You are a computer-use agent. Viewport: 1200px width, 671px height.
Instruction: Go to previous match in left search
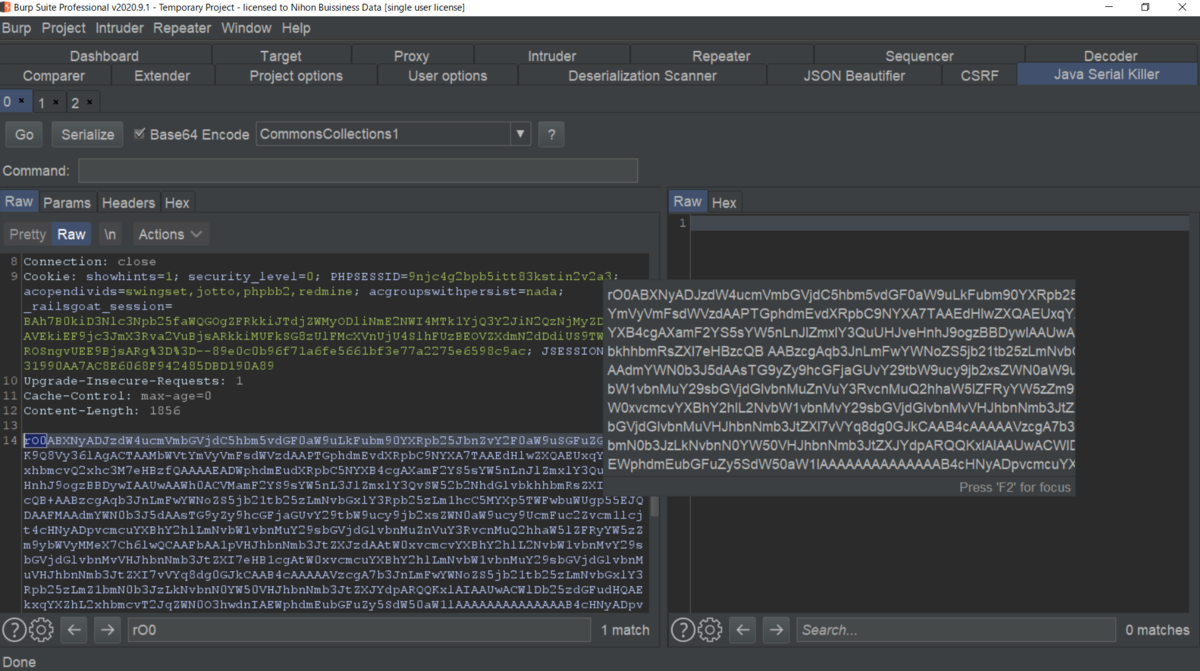(x=74, y=630)
